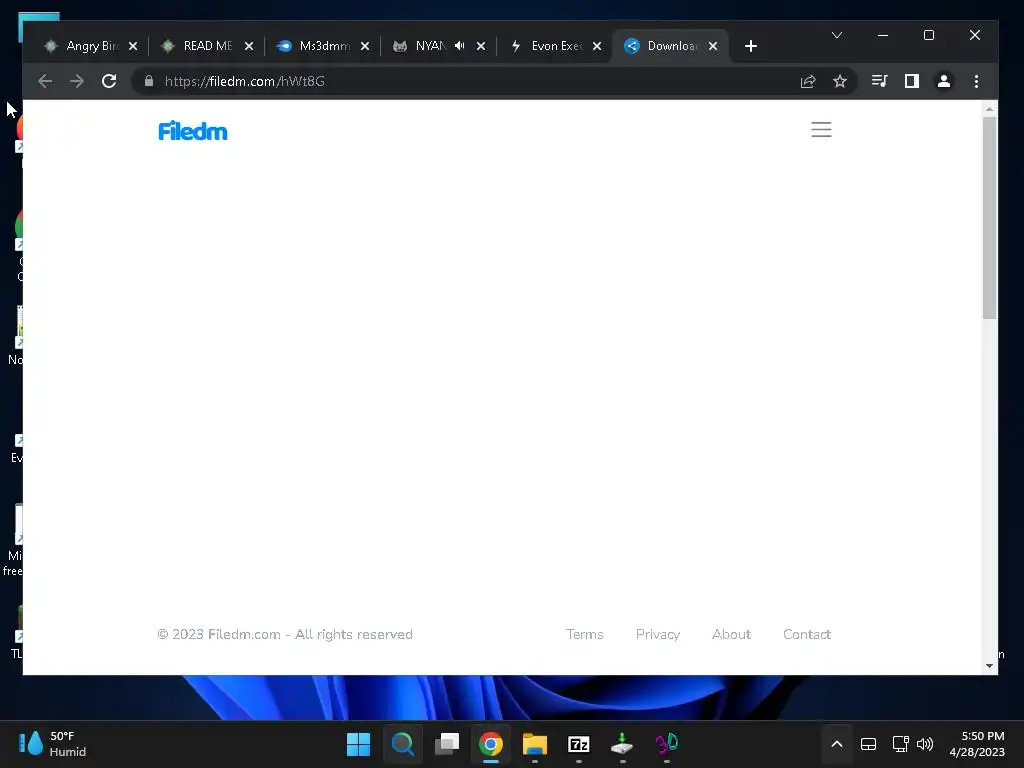Open a new browser tab
This screenshot has height=768, width=1024.
pos(751,46)
